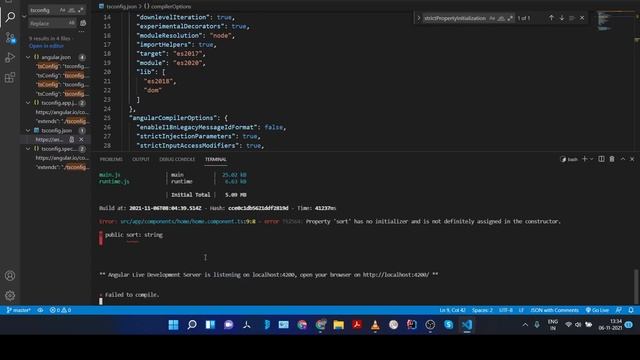640x360 pixels.
Task: Replace the selected tsconfig.json search match
Action: [x=72, y=140]
